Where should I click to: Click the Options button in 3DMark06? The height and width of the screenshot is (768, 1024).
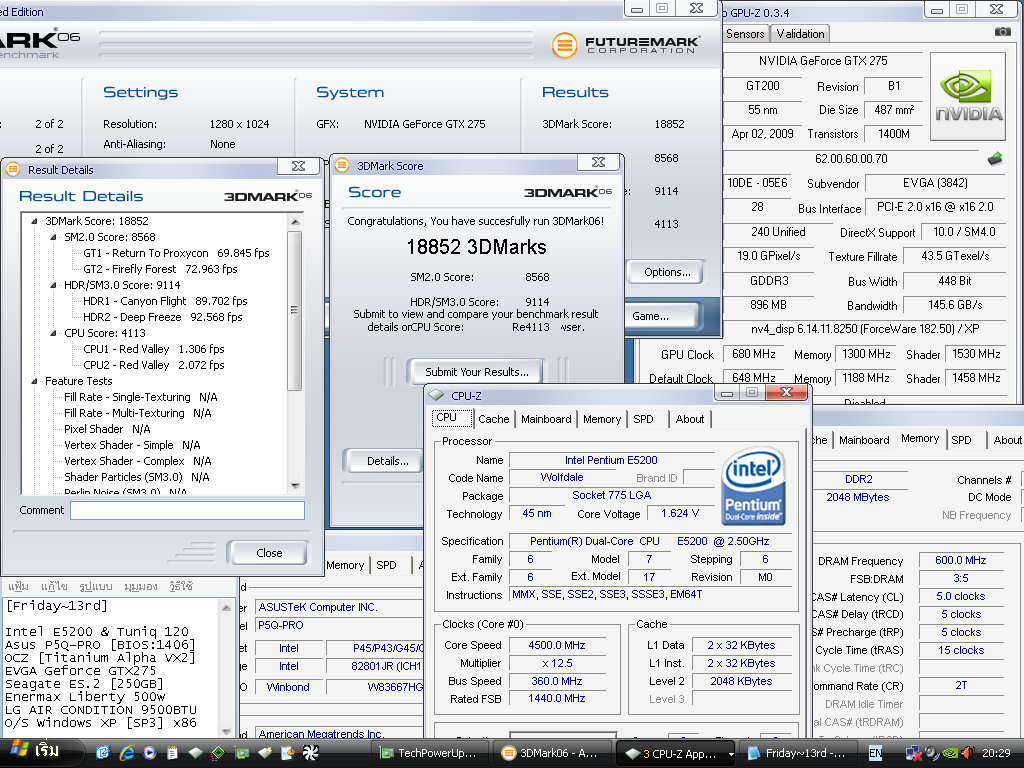click(667, 272)
